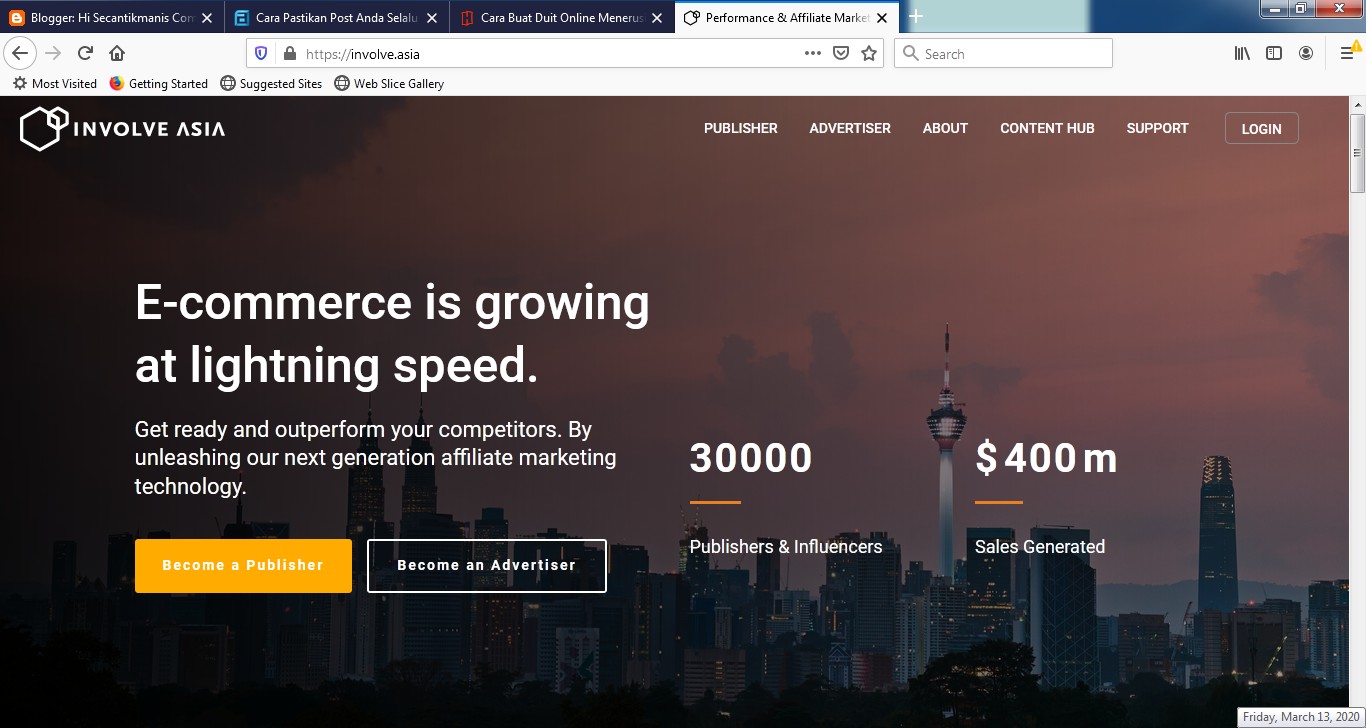
Task: Reload the current page
Action: coord(85,53)
